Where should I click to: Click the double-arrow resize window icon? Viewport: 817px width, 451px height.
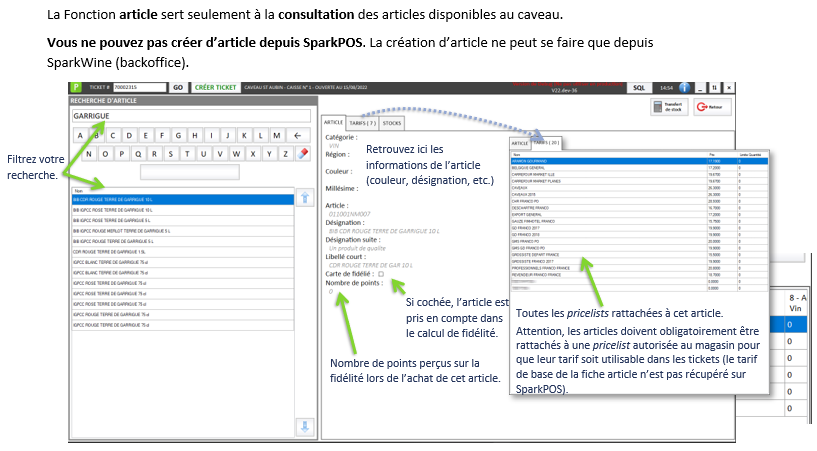(715, 88)
